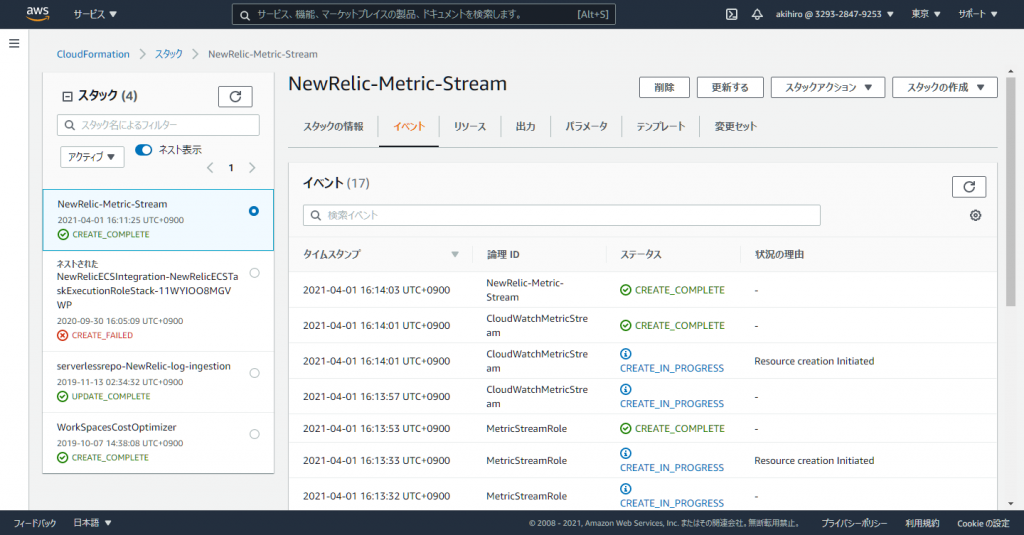Image resolution: width=1024 pixels, height=535 pixels.
Task: Click the フィードバック footer link
Action: coord(35,523)
